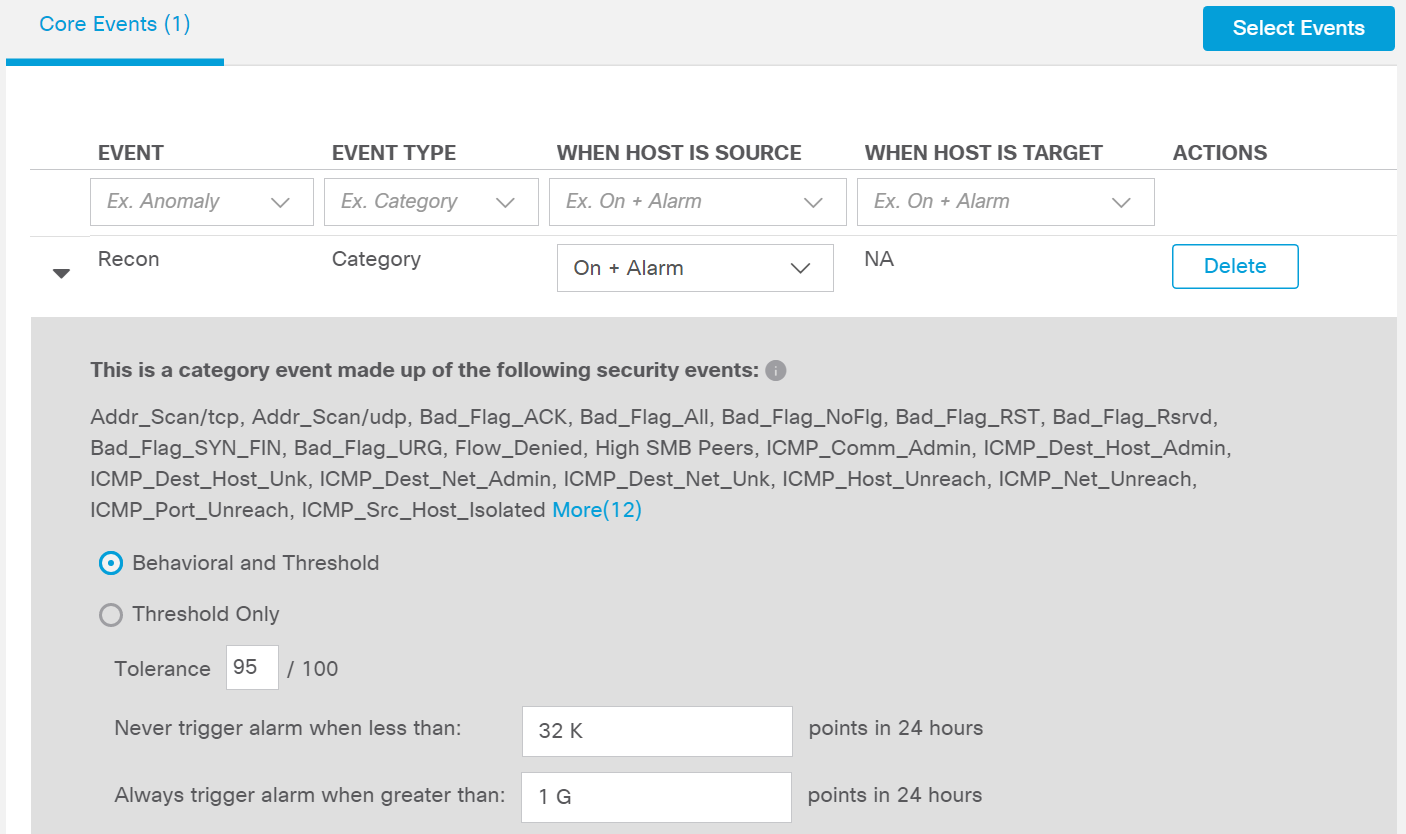Viewport: 1406px width, 834px height.
Task: Switch to Core Events (1) tab
Action: click(114, 24)
